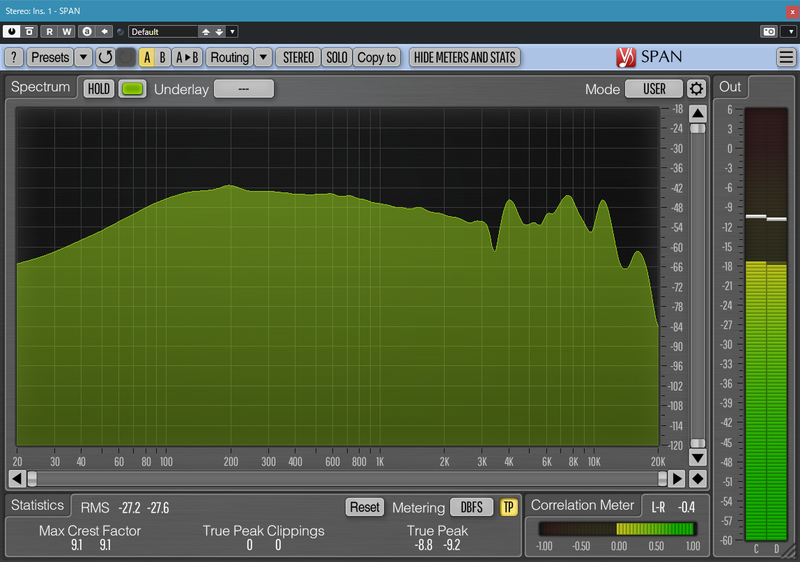Select the Statistics tab
The image size is (800, 562).
coord(37,505)
